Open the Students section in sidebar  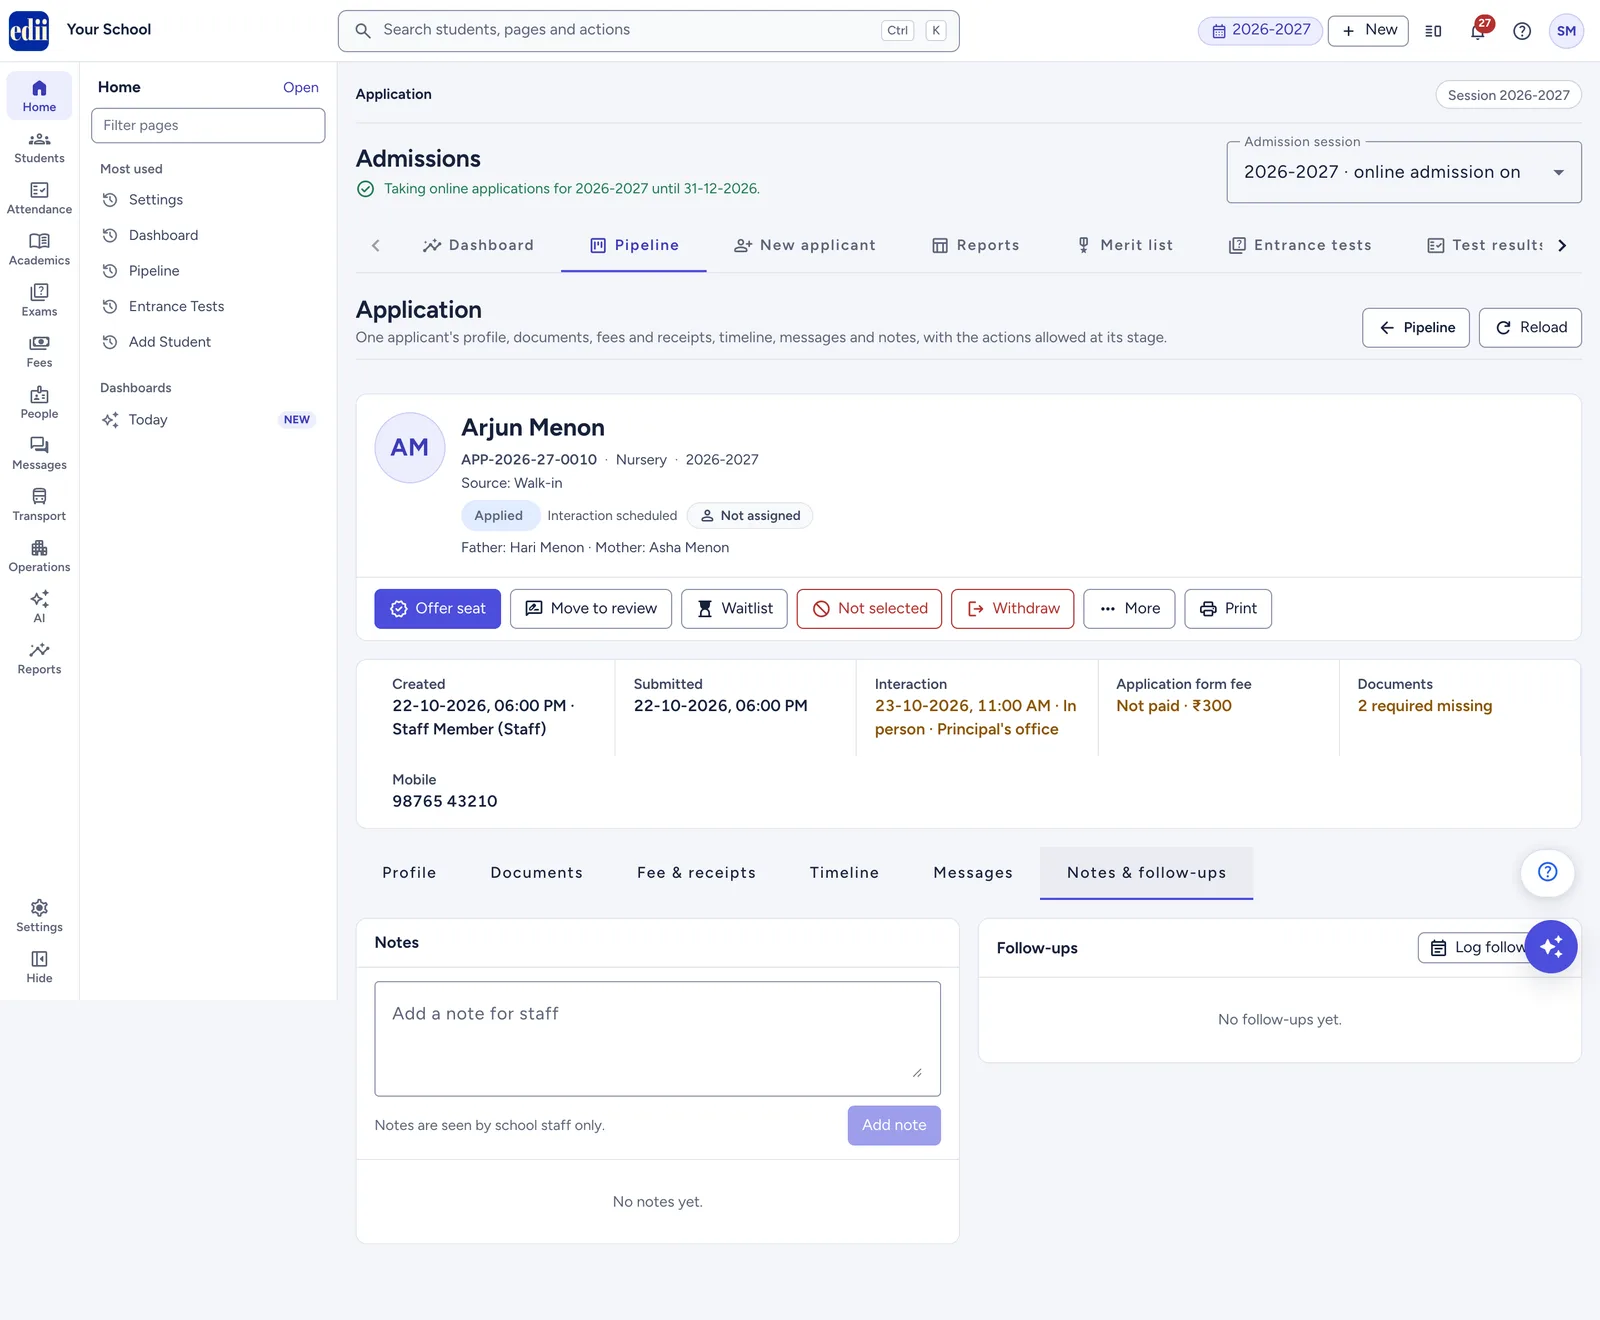point(39,147)
